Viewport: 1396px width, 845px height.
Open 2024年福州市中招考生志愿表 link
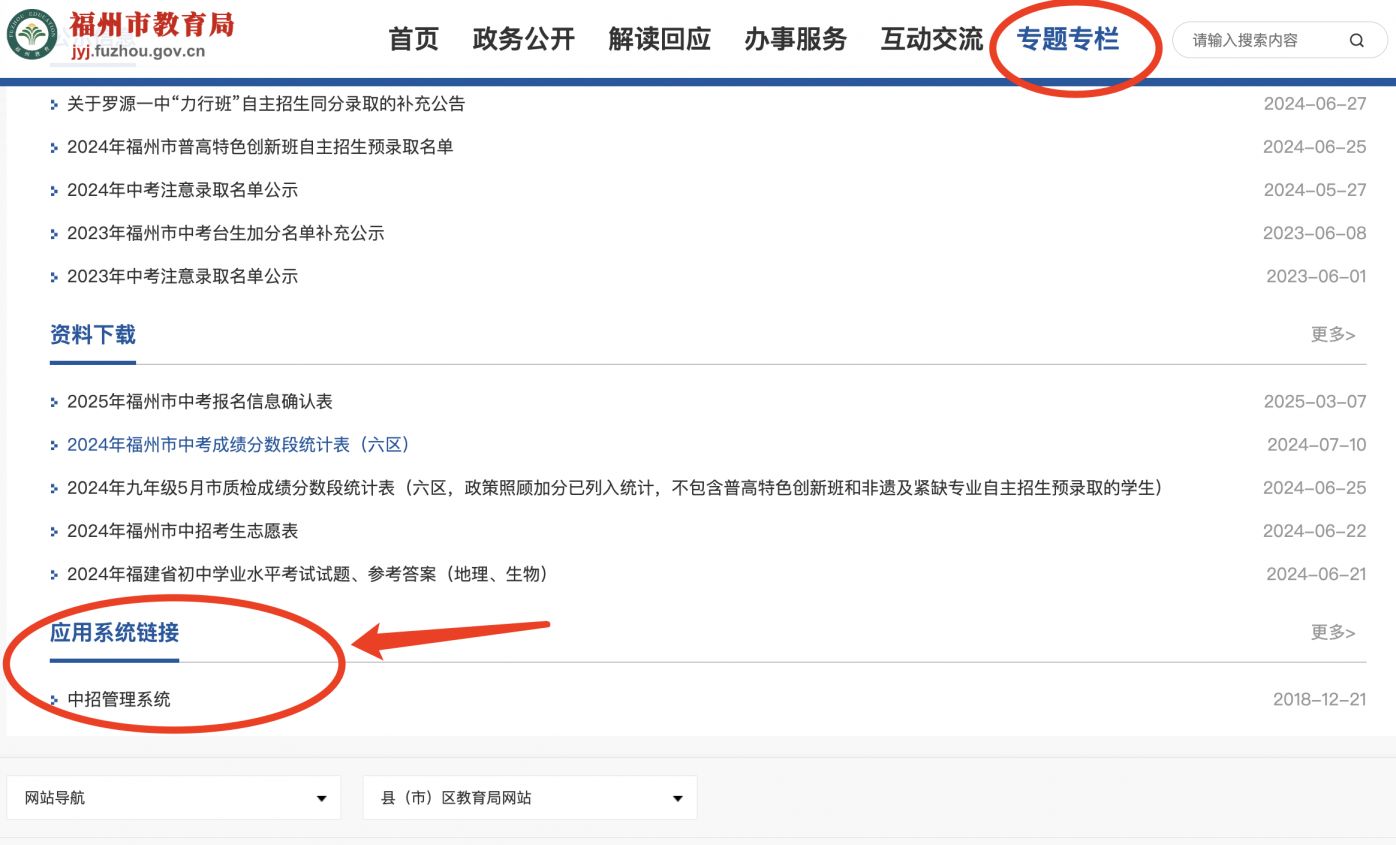[x=182, y=531]
